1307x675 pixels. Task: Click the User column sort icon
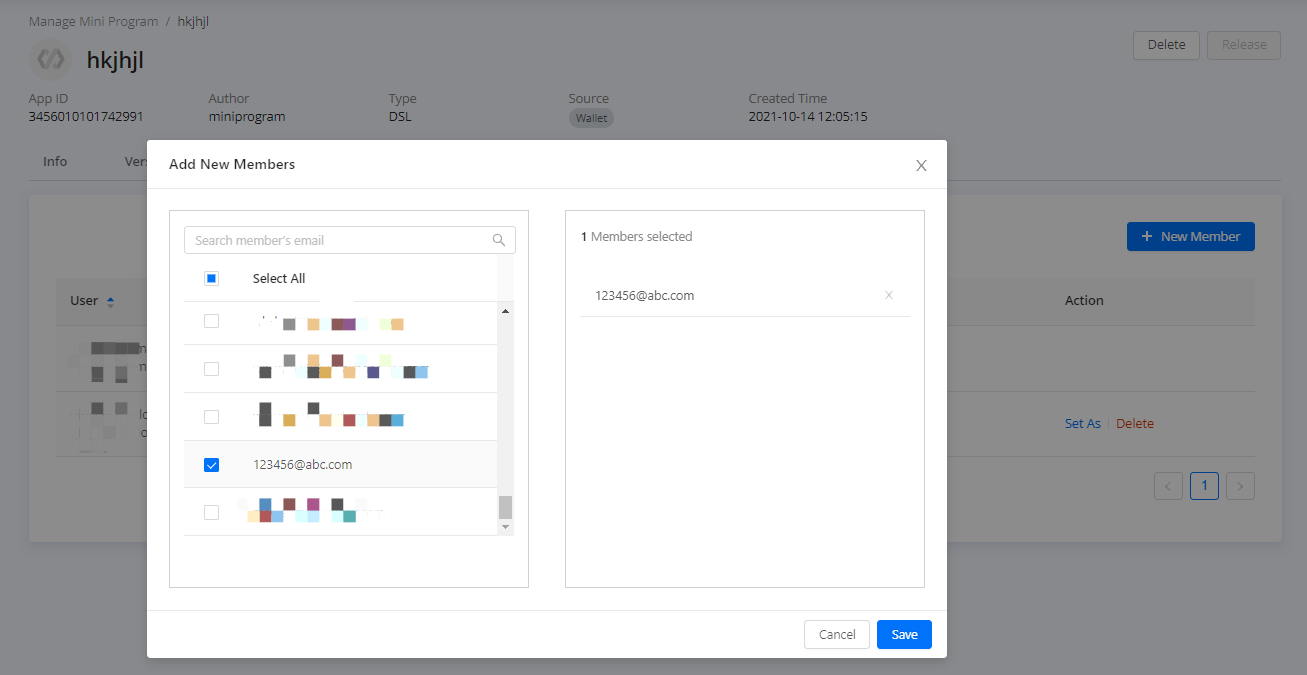[x=110, y=301]
